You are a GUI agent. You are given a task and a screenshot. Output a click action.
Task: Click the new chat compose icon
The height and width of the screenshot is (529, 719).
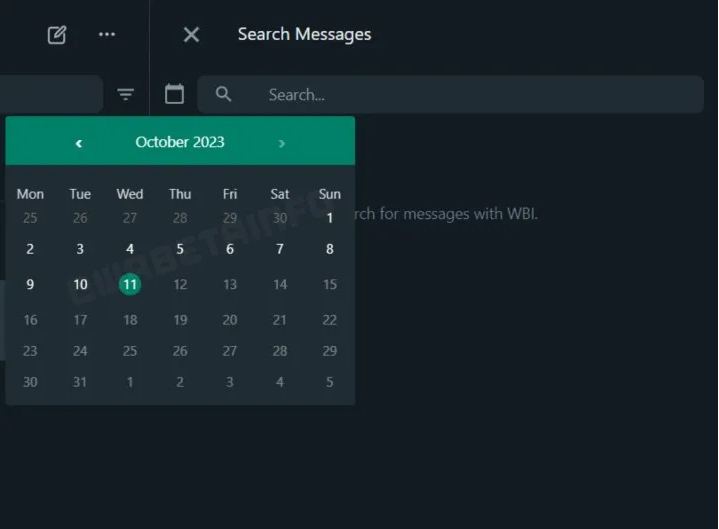(x=57, y=35)
